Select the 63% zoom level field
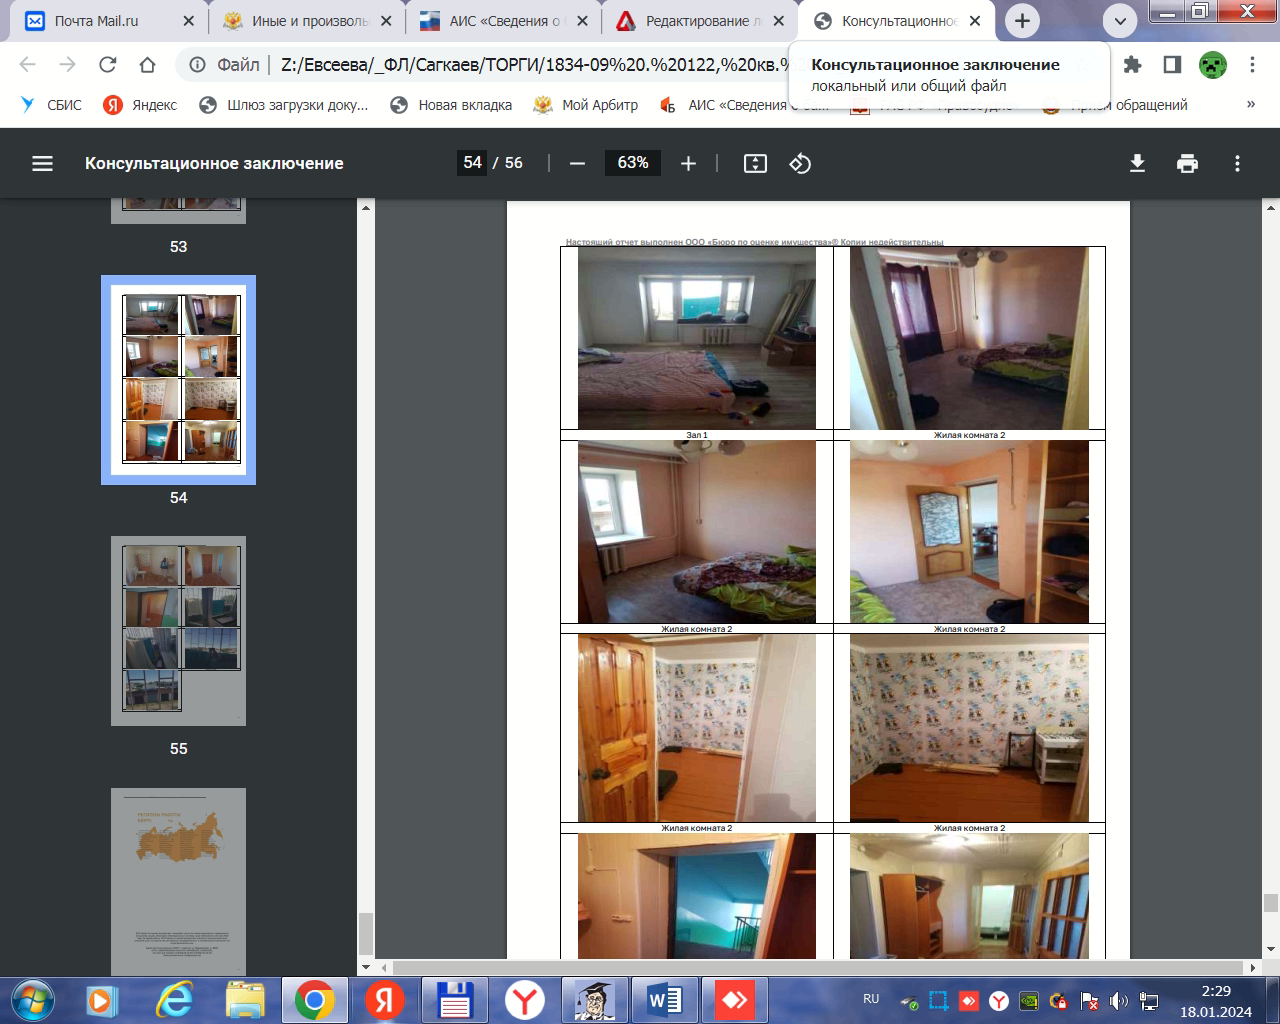The width and height of the screenshot is (1280, 1024). point(633,163)
